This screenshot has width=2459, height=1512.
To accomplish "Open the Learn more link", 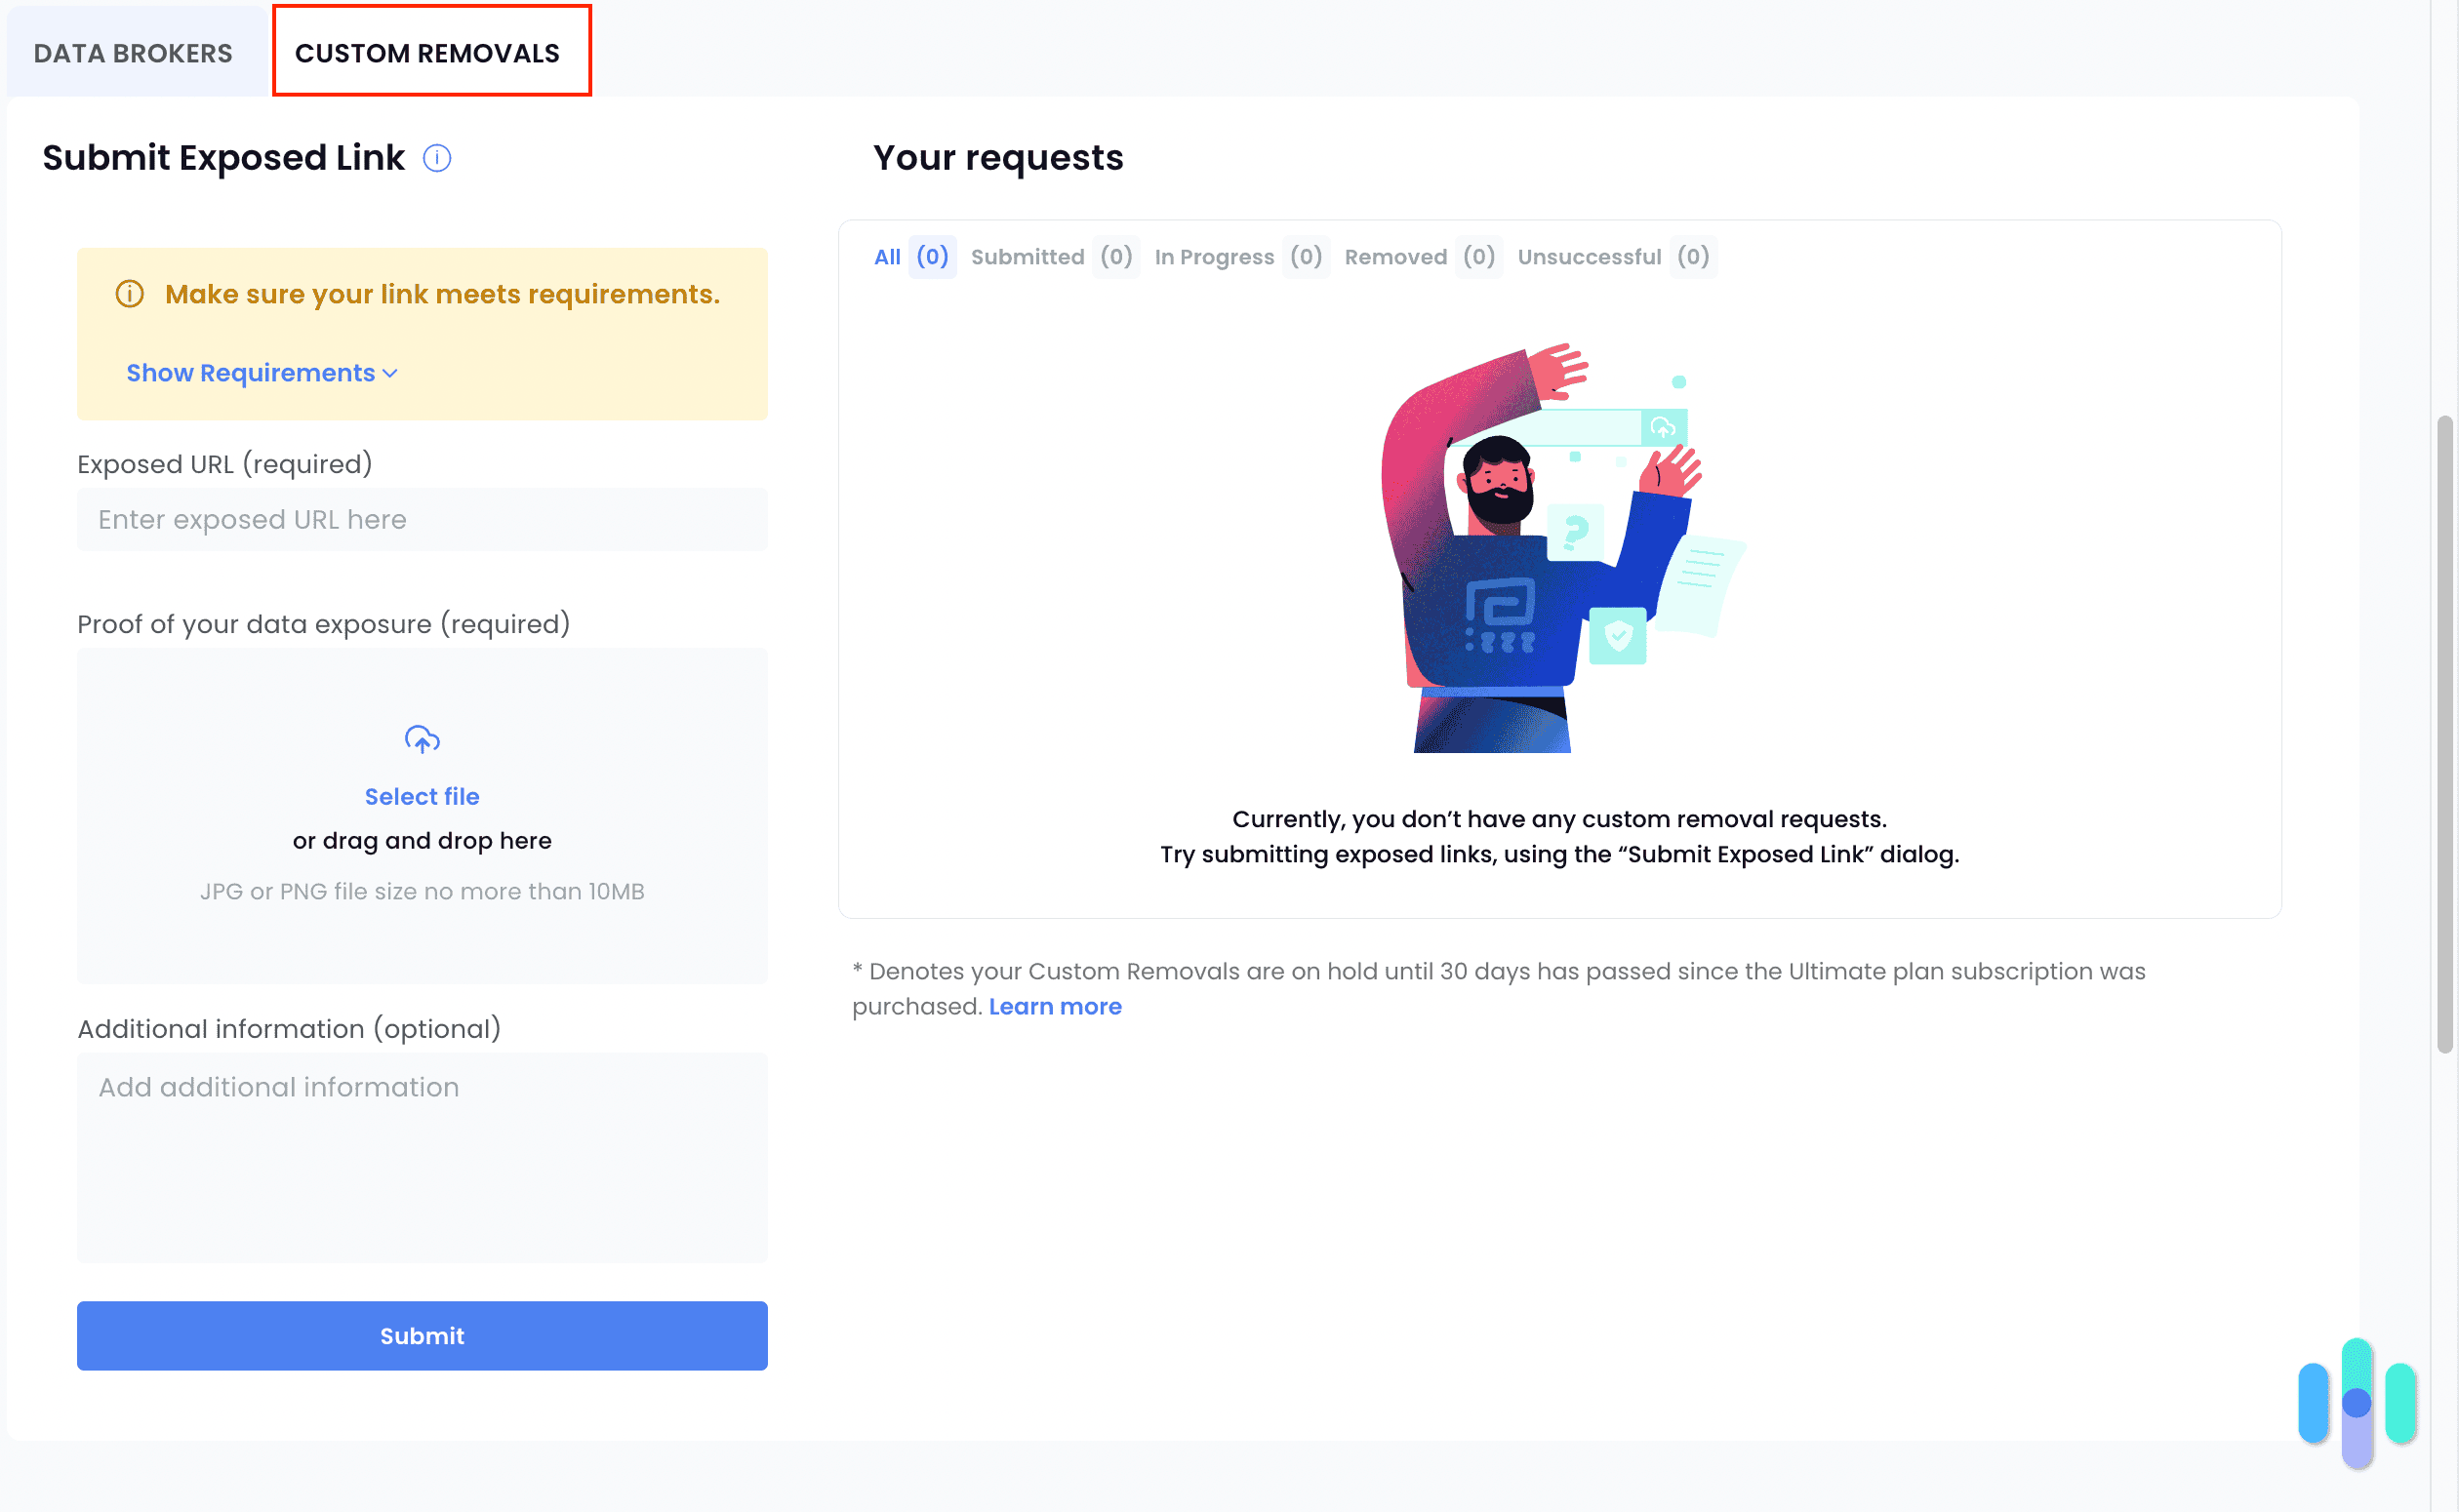I will tap(1055, 1006).
